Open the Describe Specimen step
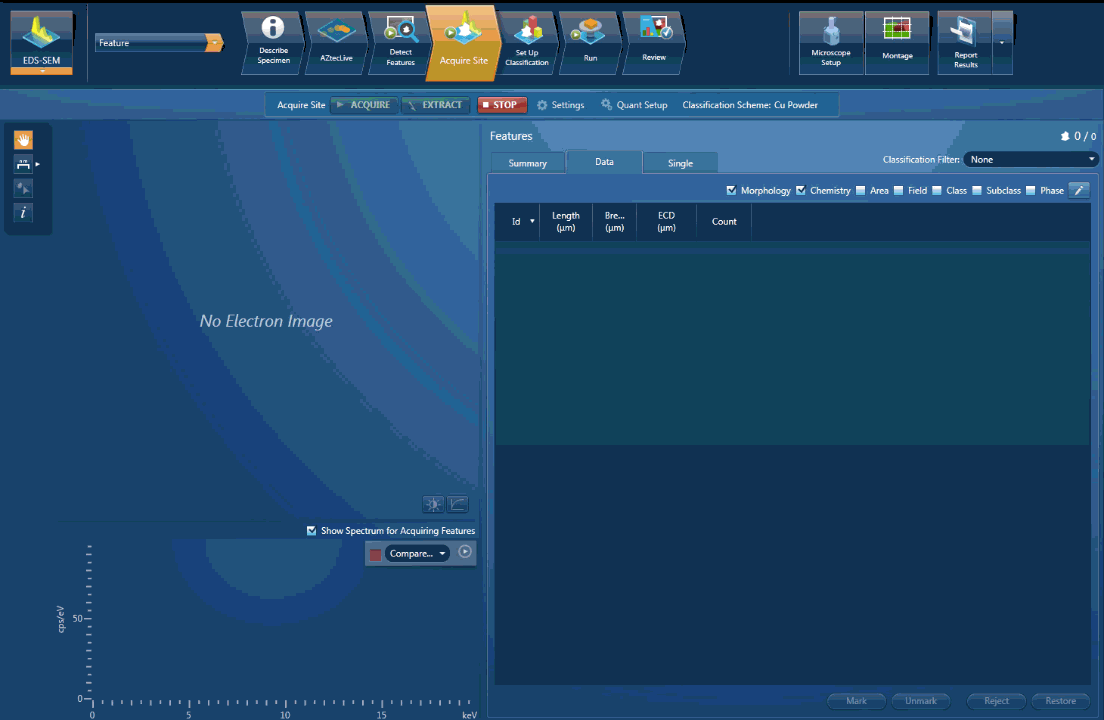 (273, 43)
